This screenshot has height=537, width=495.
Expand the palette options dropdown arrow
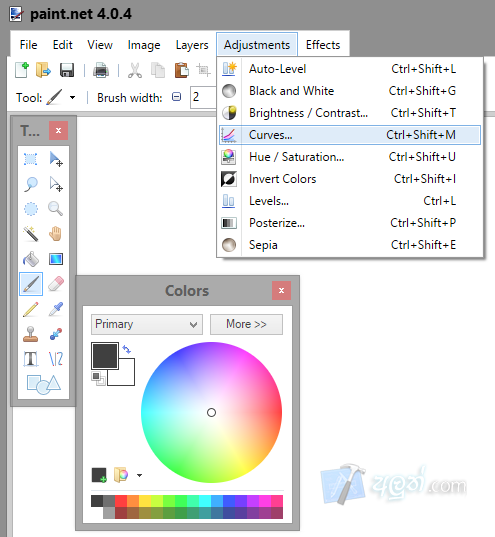139,475
